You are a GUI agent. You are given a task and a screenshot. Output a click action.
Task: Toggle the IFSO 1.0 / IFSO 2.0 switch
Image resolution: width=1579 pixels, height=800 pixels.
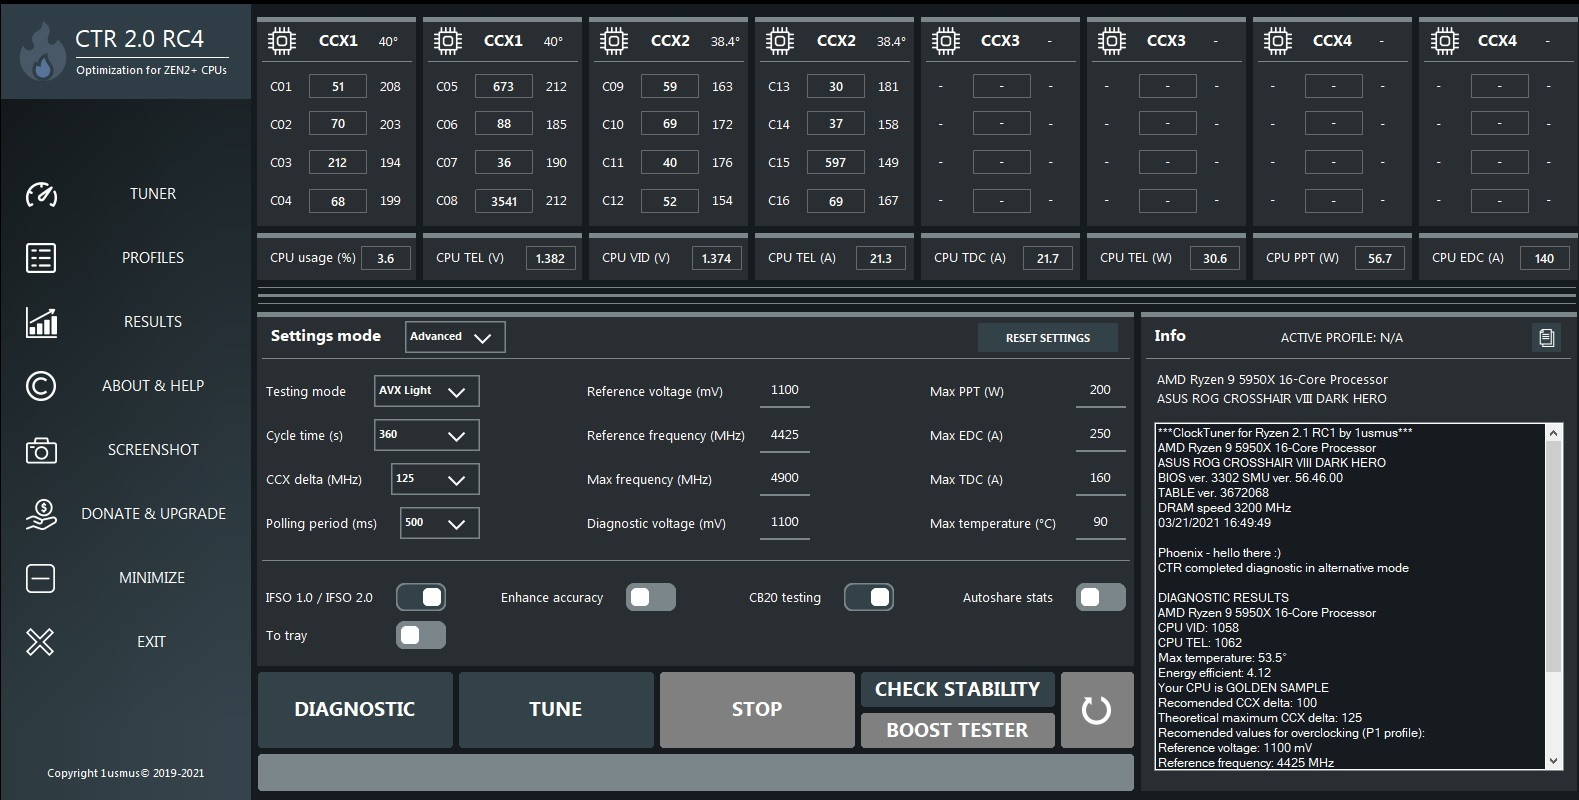[421, 597]
